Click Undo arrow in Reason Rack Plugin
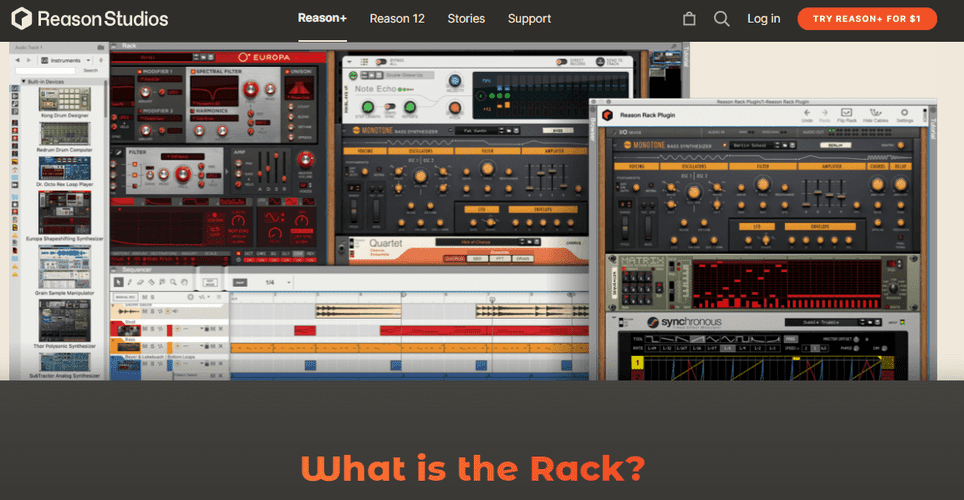The image size is (964, 500). pos(807,115)
